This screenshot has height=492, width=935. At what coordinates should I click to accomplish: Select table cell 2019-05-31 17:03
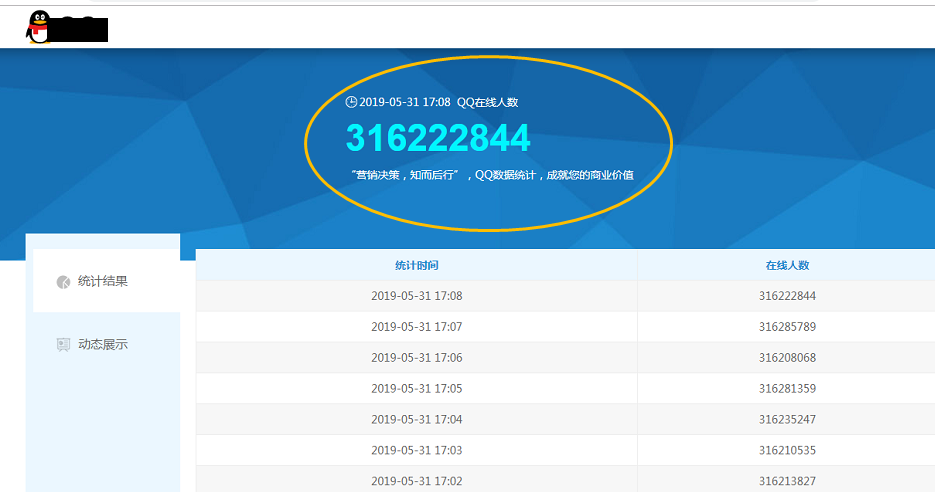[x=417, y=450]
